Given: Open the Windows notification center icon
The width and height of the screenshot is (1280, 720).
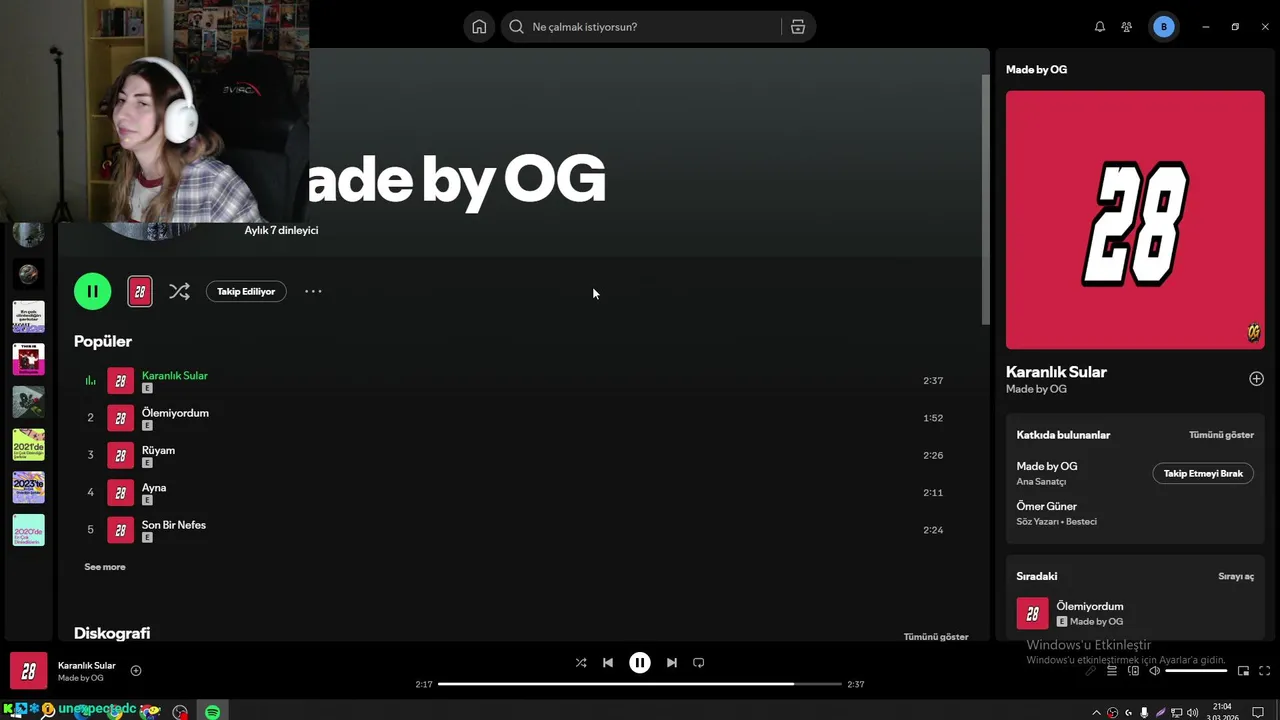Looking at the screenshot, I should click(x=1258, y=712).
